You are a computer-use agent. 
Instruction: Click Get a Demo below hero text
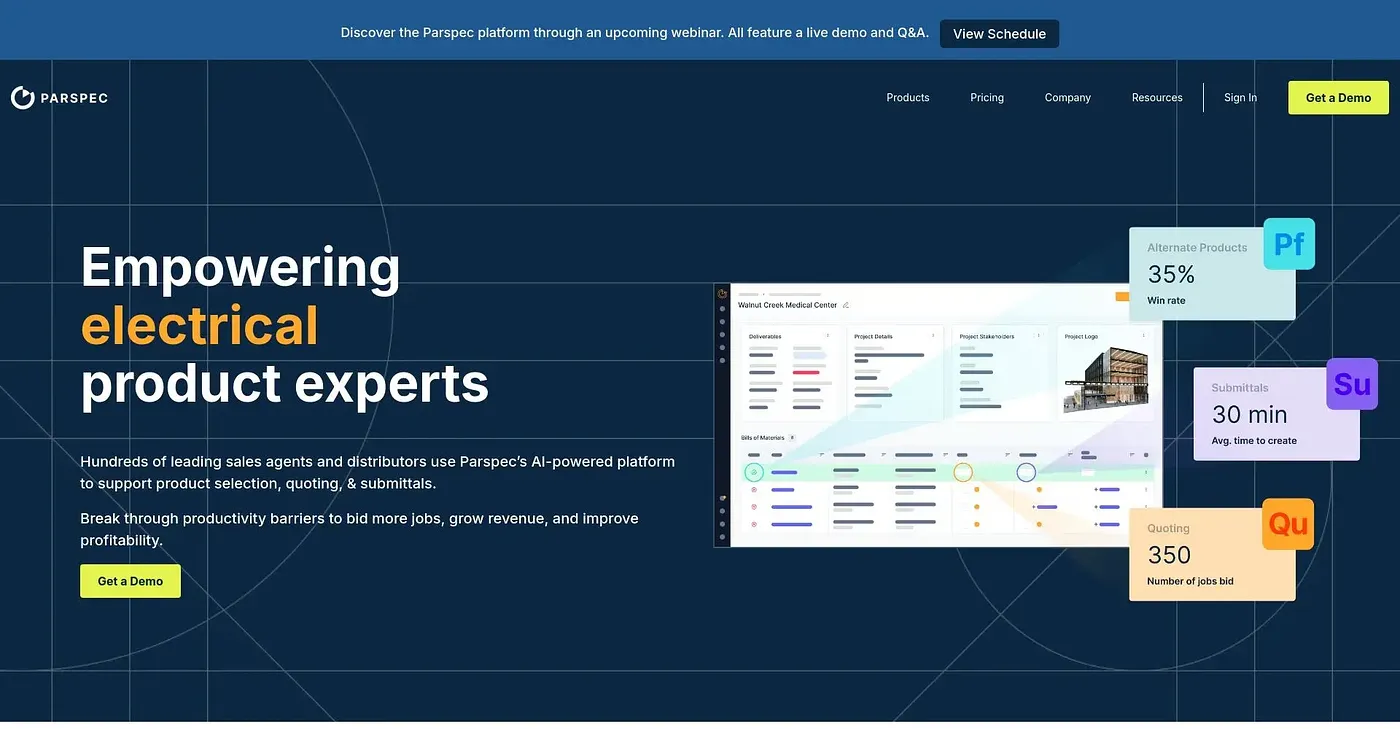tap(130, 581)
